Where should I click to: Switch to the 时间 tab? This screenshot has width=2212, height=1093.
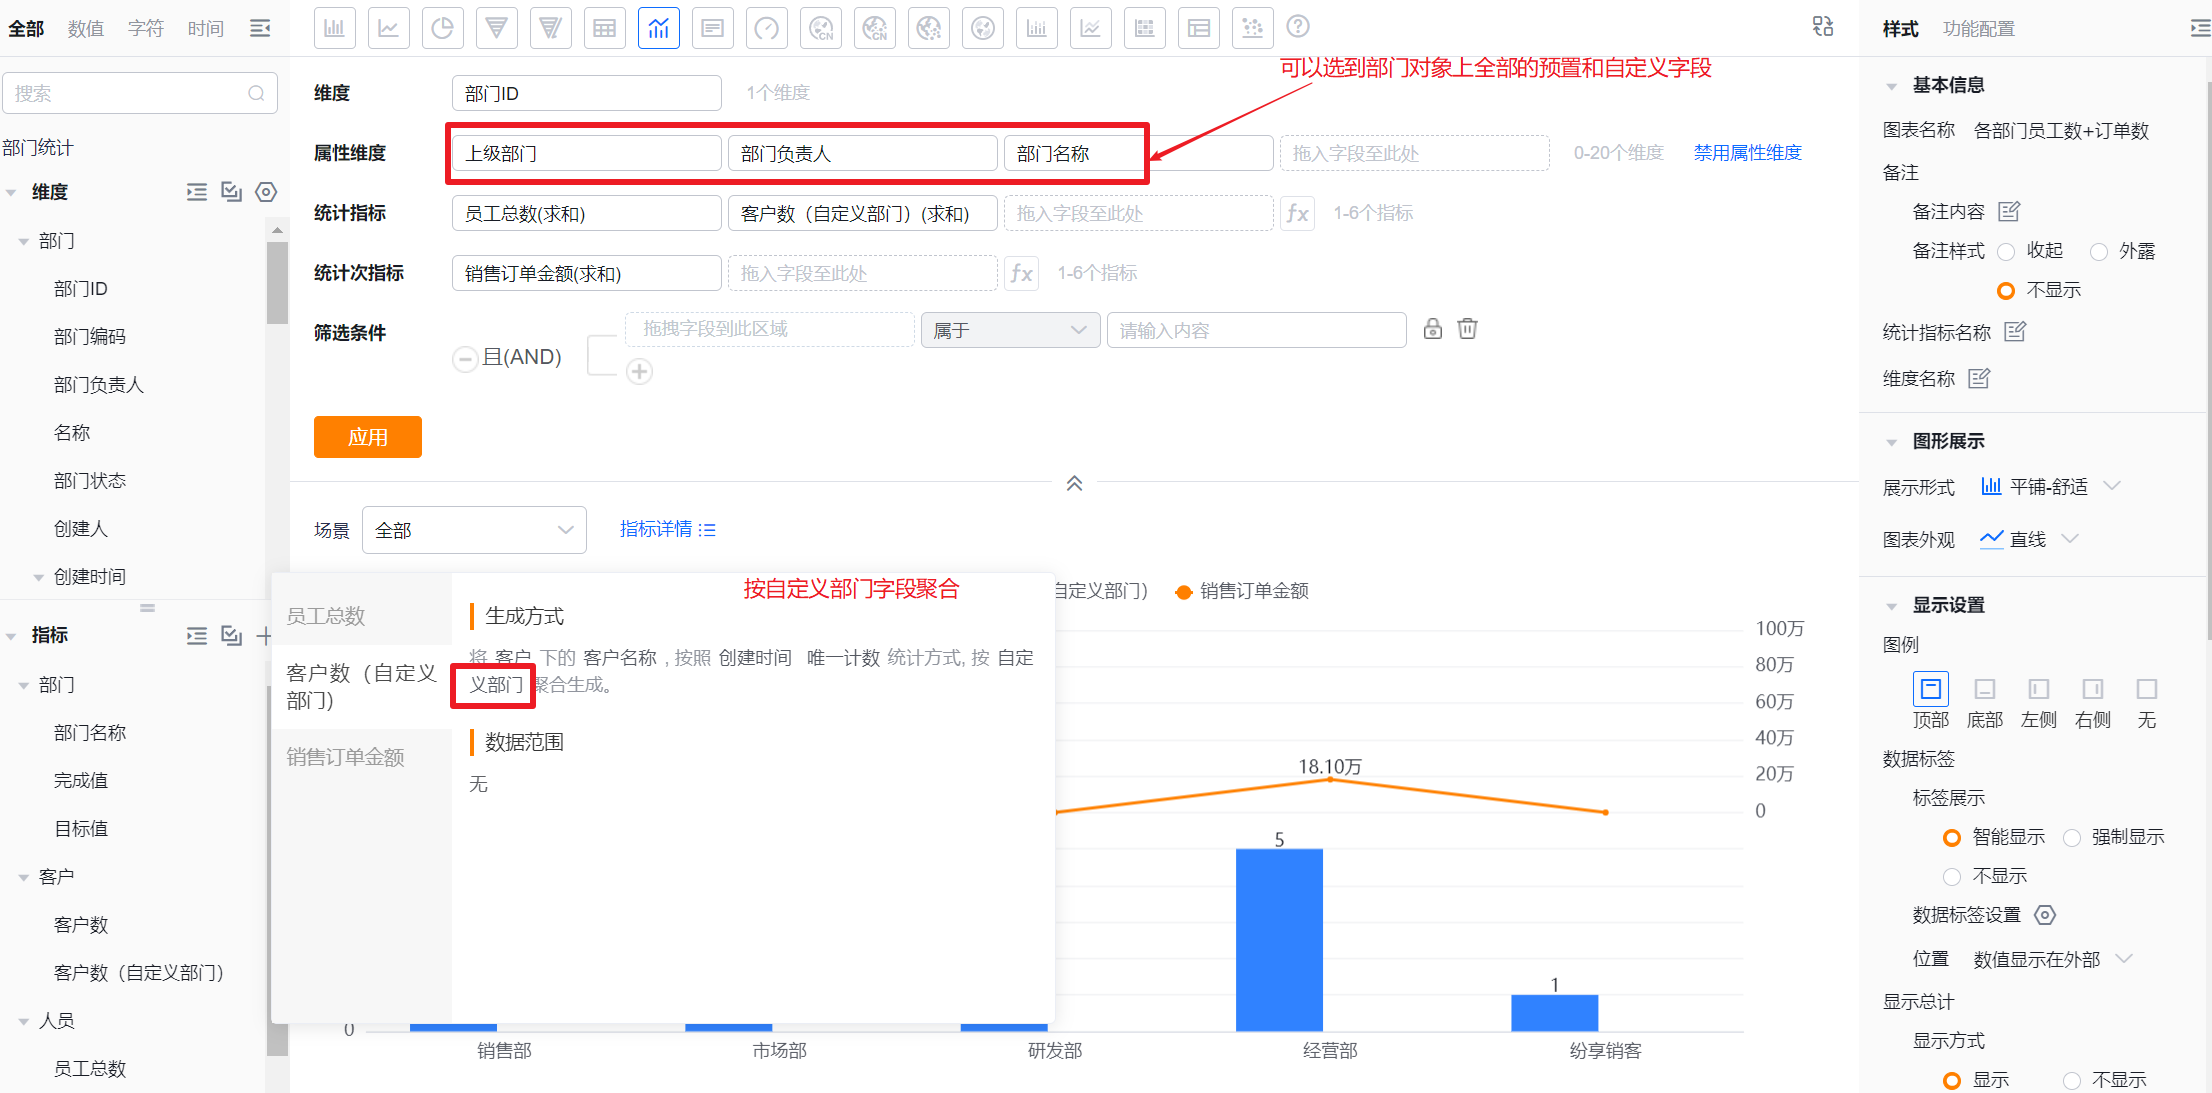click(205, 28)
